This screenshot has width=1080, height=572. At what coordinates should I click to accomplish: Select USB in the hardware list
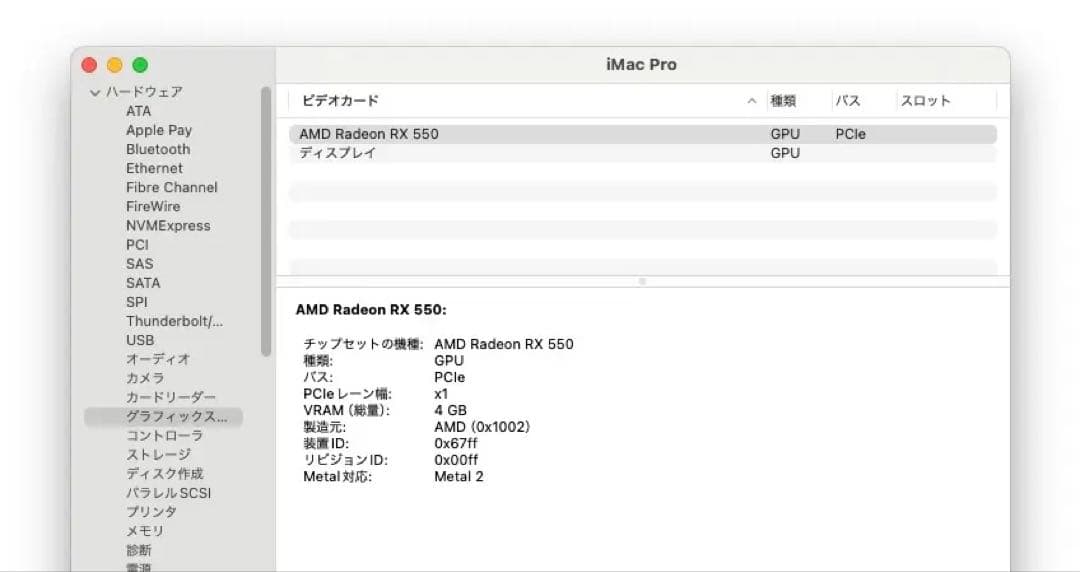[x=141, y=340]
